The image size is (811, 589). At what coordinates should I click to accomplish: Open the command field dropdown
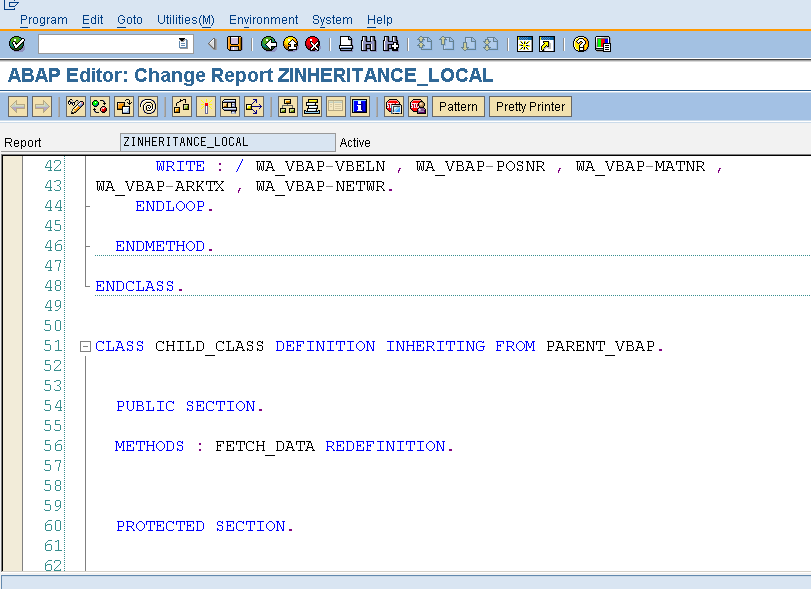182,43
